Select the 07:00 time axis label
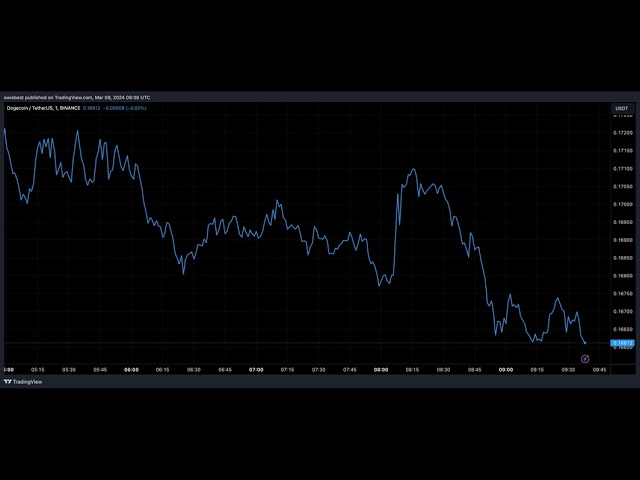Screen dimensions: 640x480 (256, 369)
